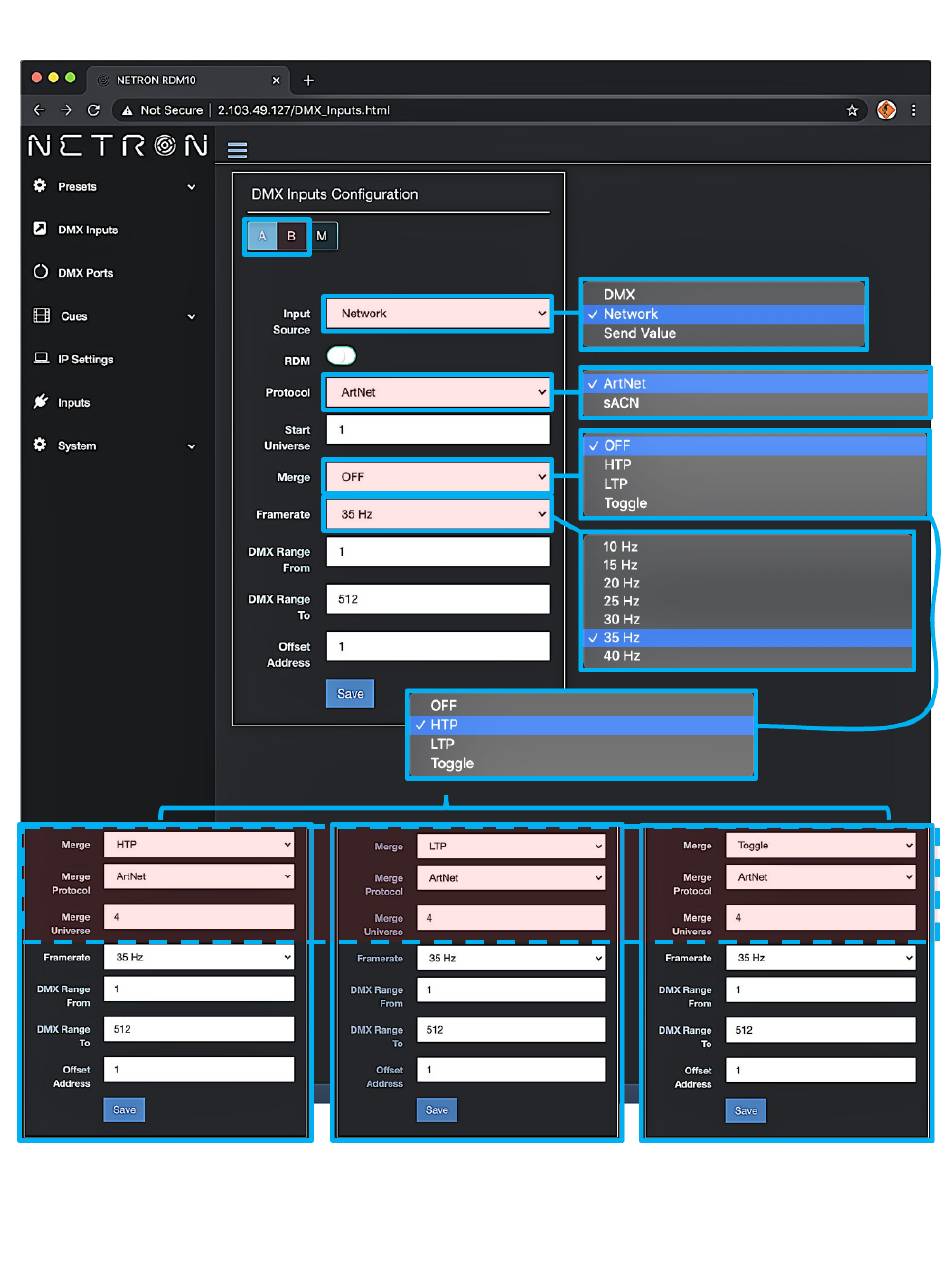
Task: Open the Merge dropdown showing OFF
Action: pyautogui.click(x=438, y=477)
